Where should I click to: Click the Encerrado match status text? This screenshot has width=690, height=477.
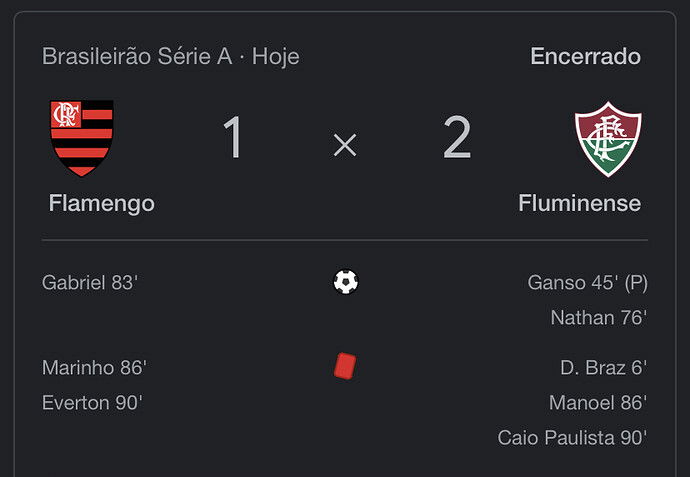pyautogui.click(x=586, y=56)
